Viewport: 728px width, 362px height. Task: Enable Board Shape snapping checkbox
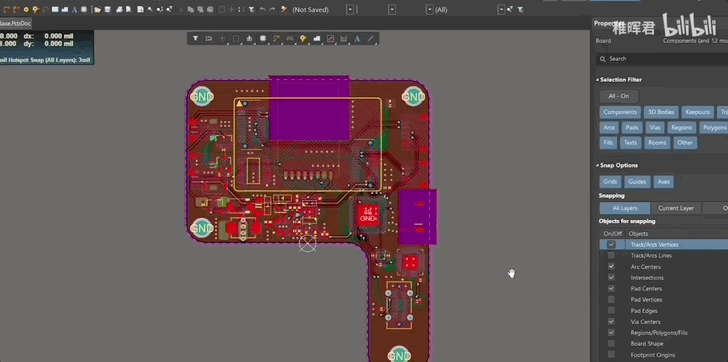tap(611, 344)
